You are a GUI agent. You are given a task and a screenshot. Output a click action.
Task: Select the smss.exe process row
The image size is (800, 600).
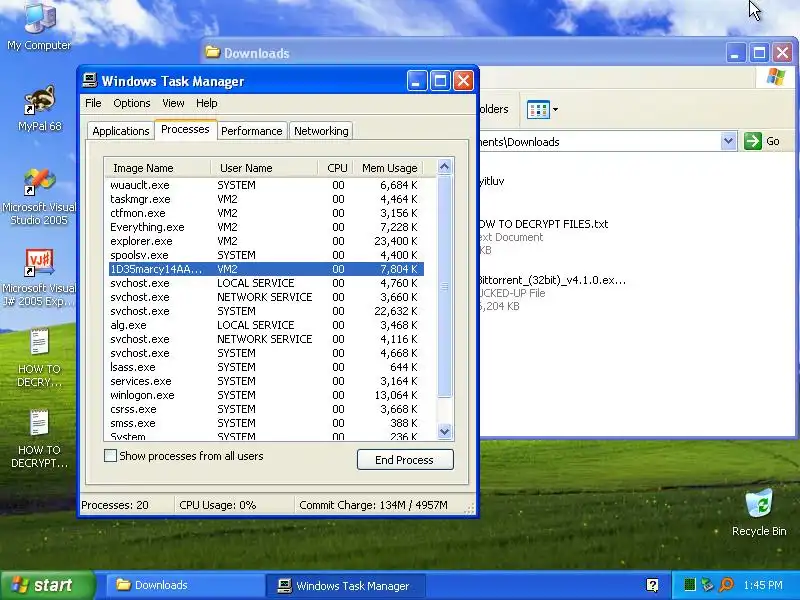[x=266, y=423]
